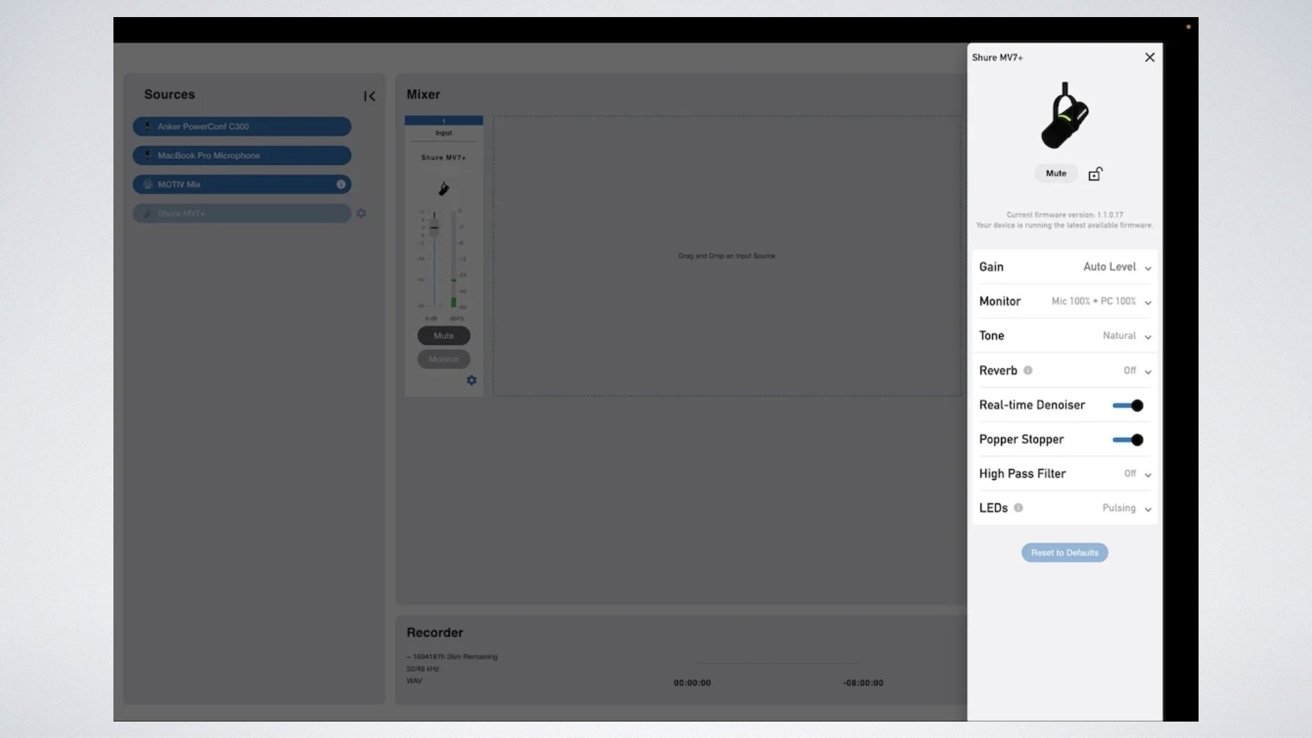Click the Drag and Drop an Input Source area
The image size is (1312, 738).
[727, 256]
